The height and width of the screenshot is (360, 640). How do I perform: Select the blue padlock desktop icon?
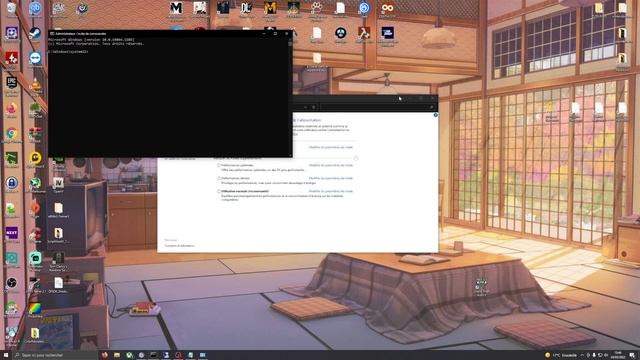(11, 183)
